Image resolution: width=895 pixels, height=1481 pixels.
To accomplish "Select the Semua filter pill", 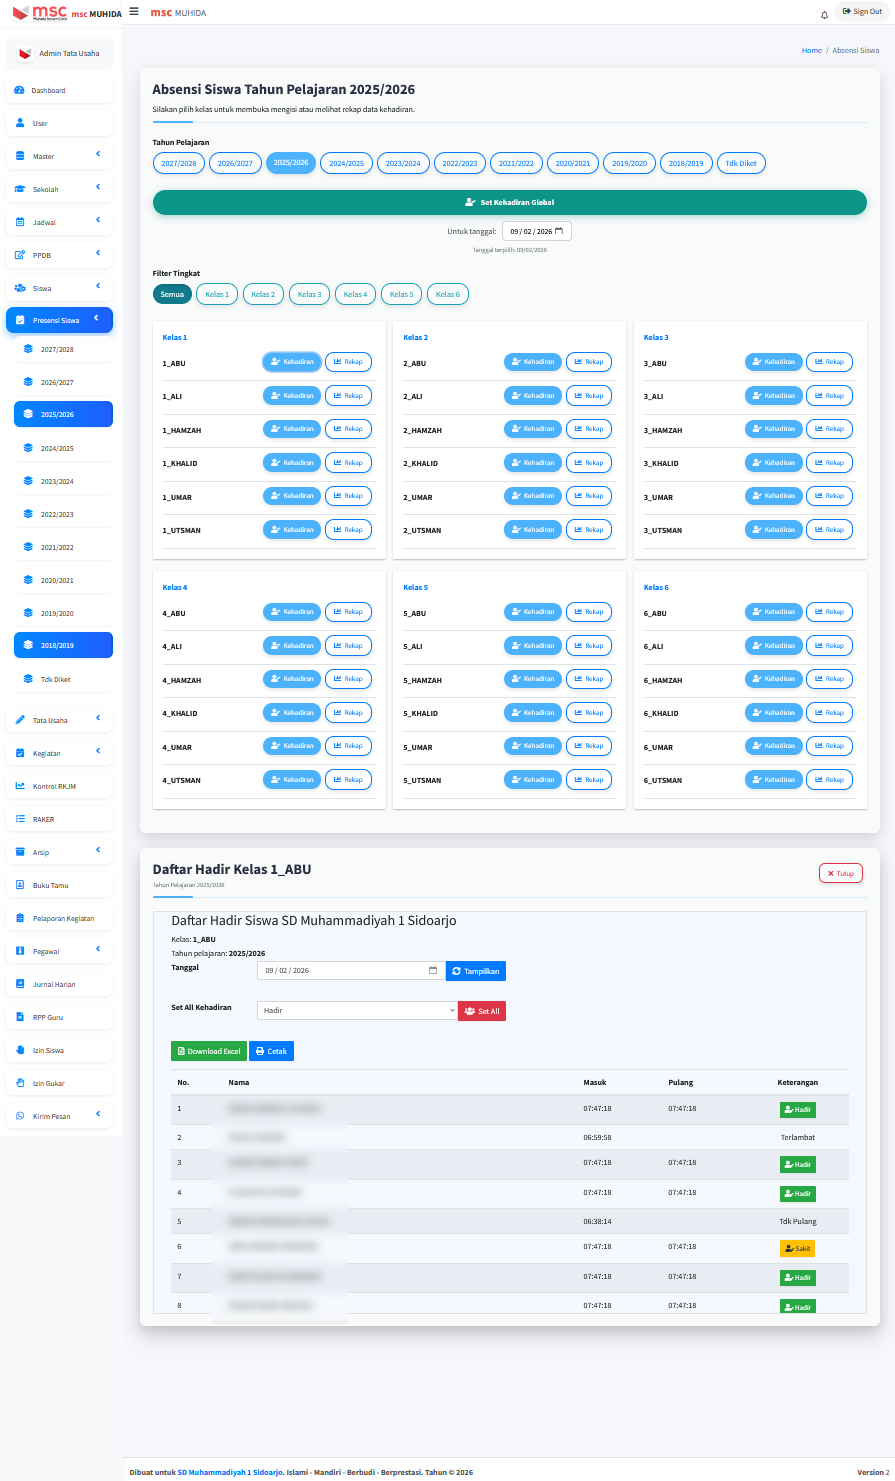I will [x=172, y=294].
